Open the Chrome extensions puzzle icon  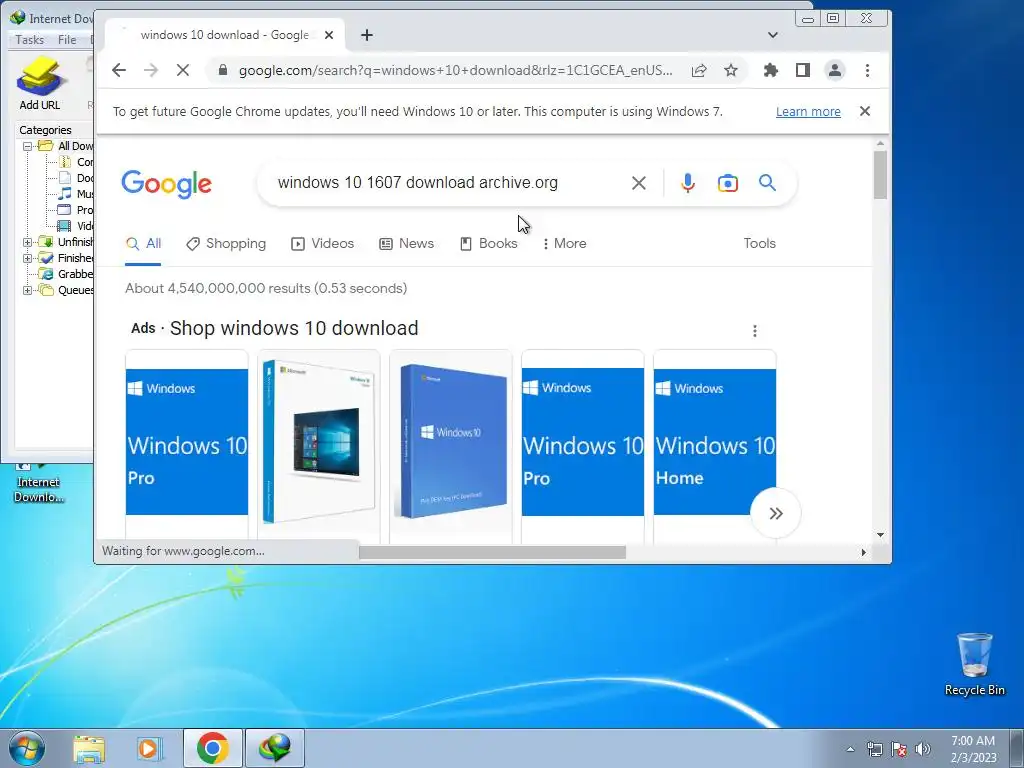tap(771, 71)
